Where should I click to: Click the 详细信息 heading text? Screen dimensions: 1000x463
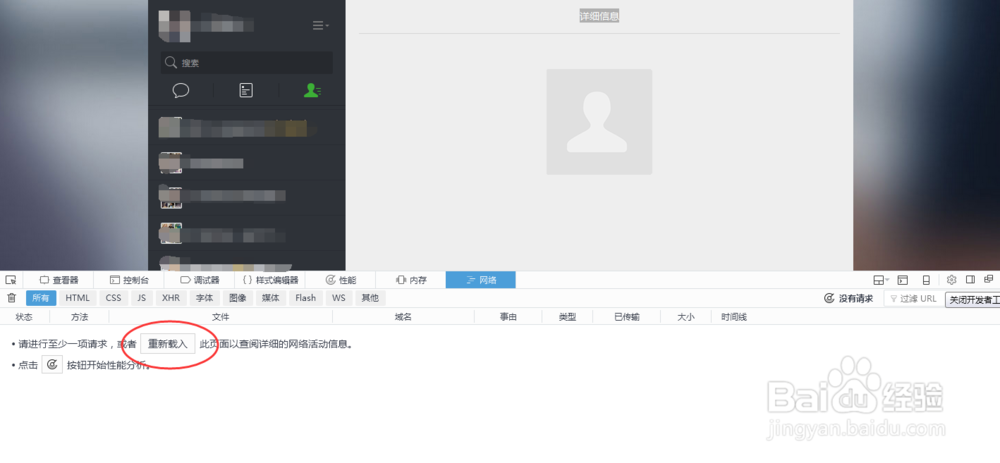599,16
